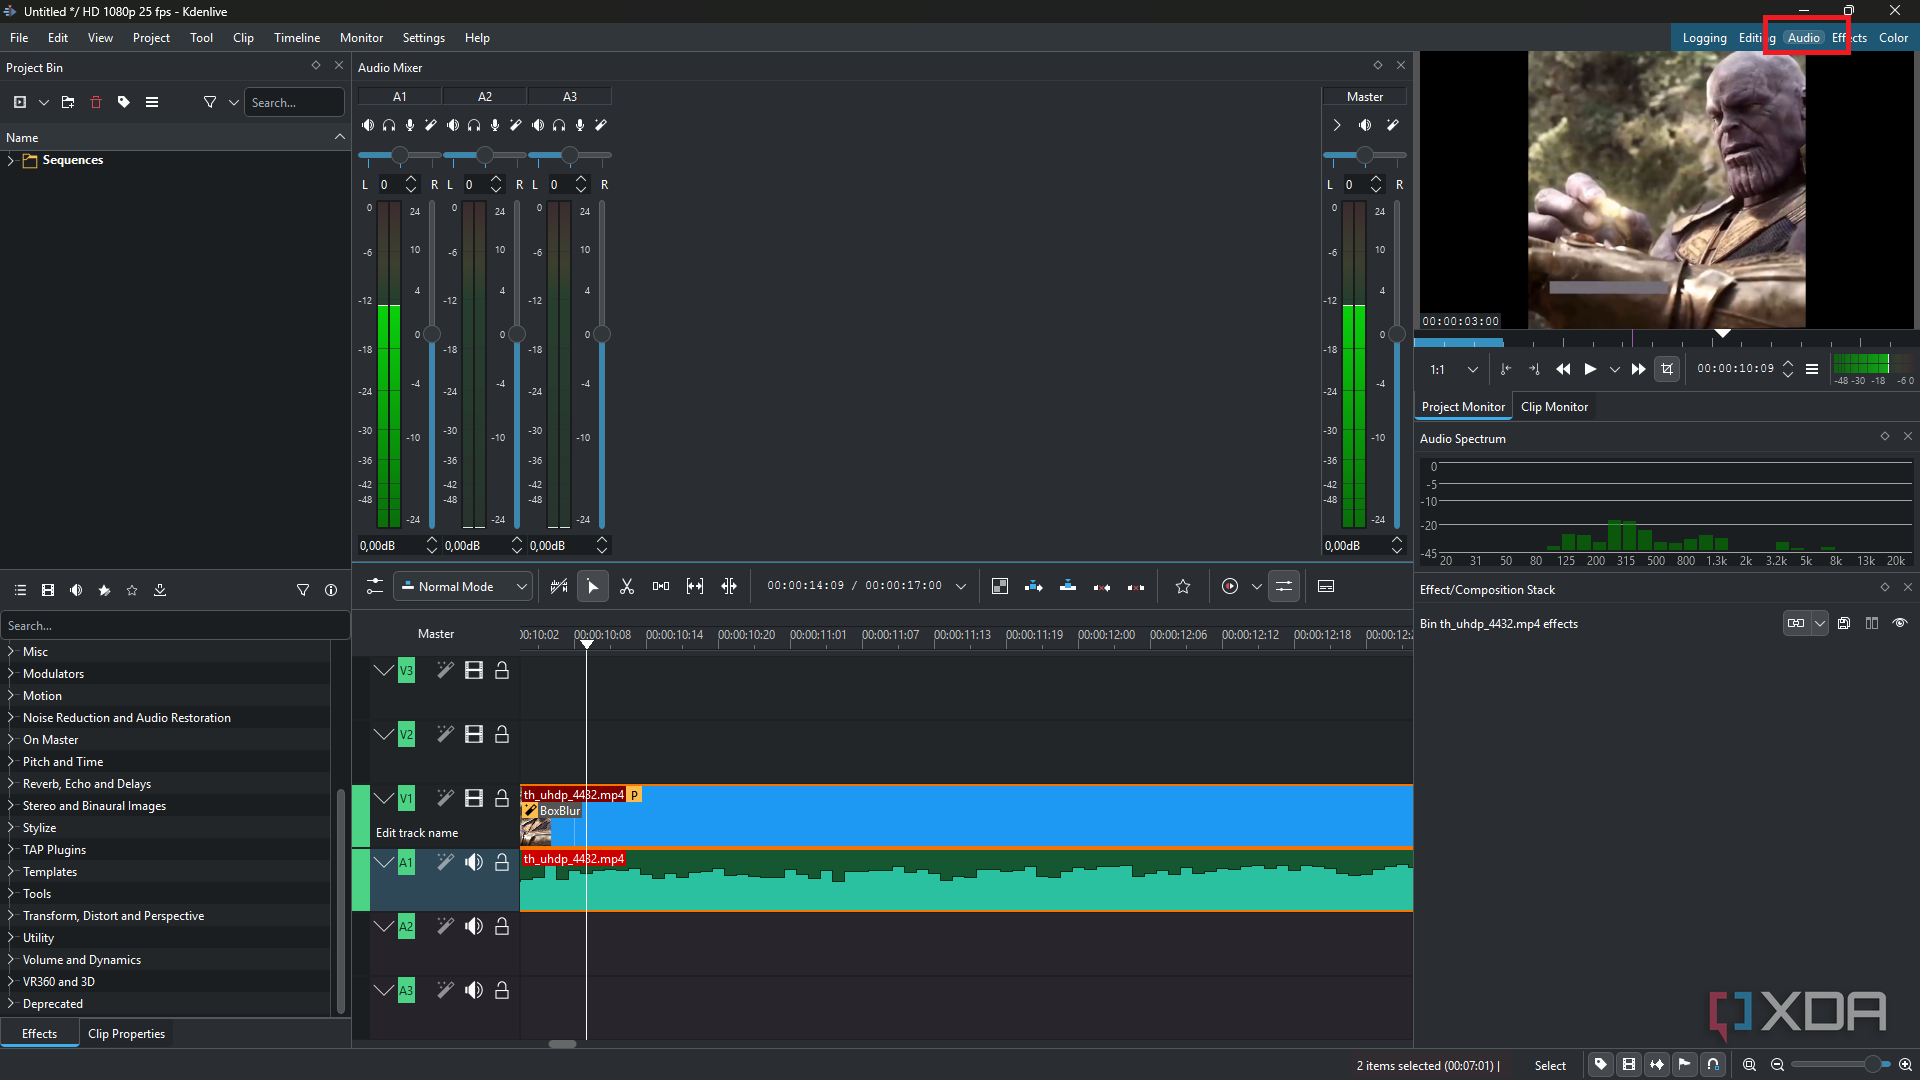Hide video on track V2

coord(474,734)
